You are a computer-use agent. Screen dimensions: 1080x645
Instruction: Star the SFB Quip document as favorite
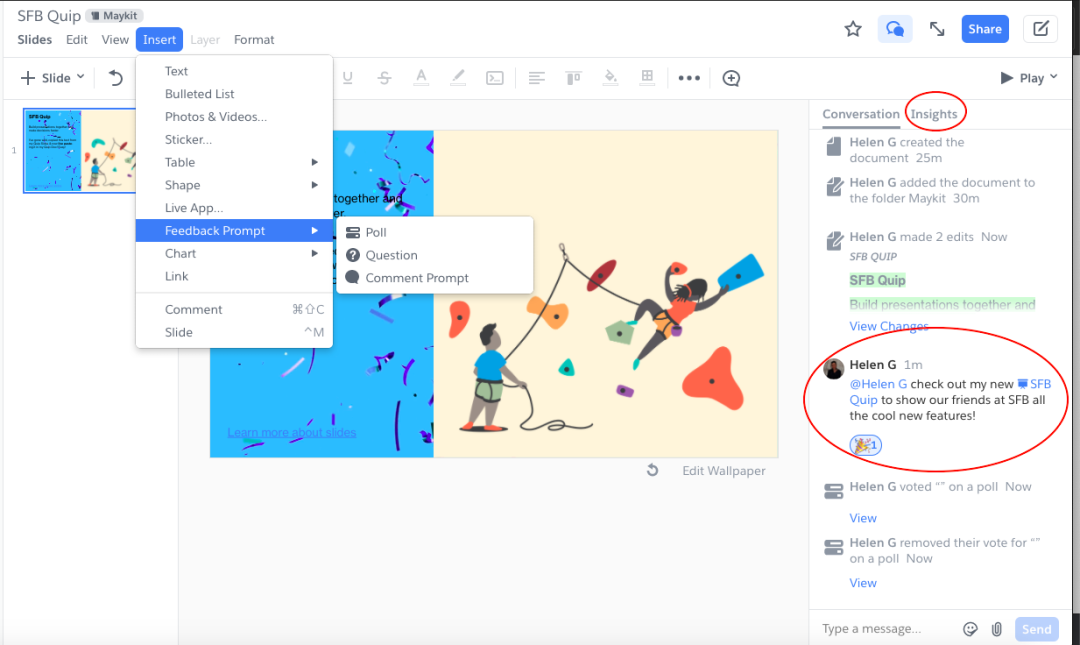(853, 29)
